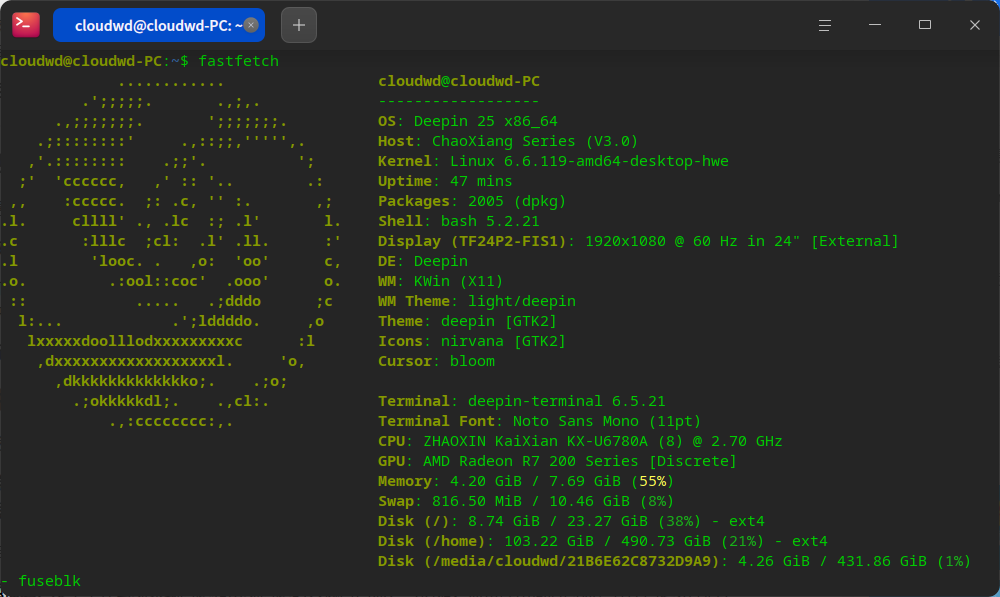Click the Disk (/media/cloudwd/...) line

tap(674, 561)
